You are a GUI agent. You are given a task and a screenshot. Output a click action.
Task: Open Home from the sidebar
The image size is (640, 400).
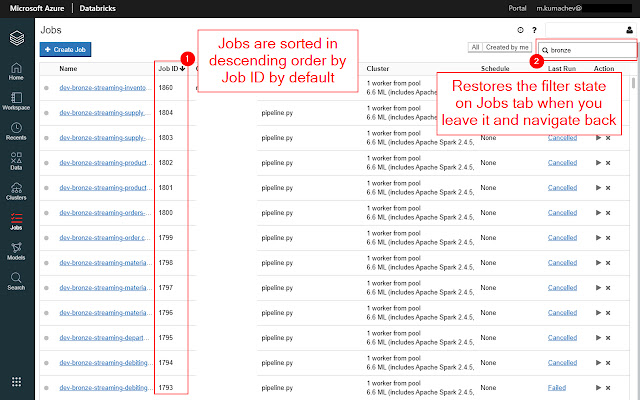point(16,71)
